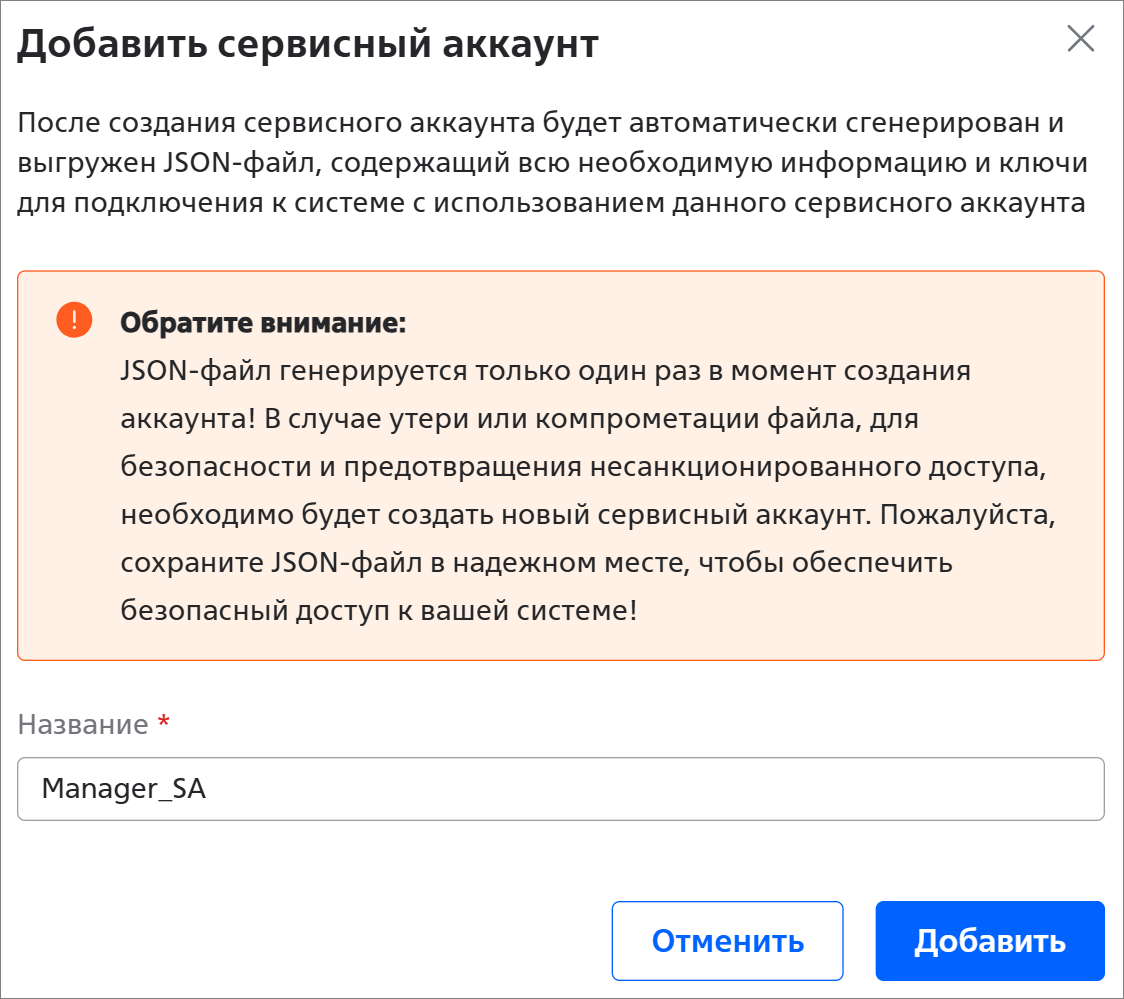The width and height of the screenshot is (1124, 999).
Task: Click the line starting выгружен JSON-файл
Action: (552, 164)
